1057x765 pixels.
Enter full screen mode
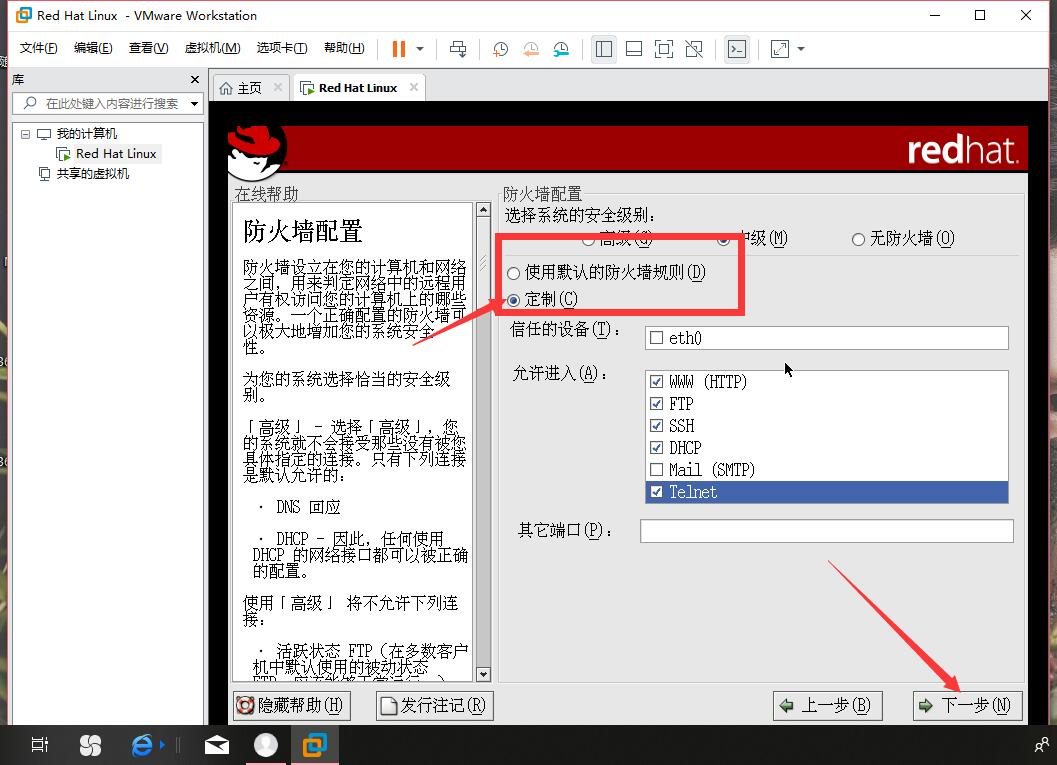pos(663,49)
